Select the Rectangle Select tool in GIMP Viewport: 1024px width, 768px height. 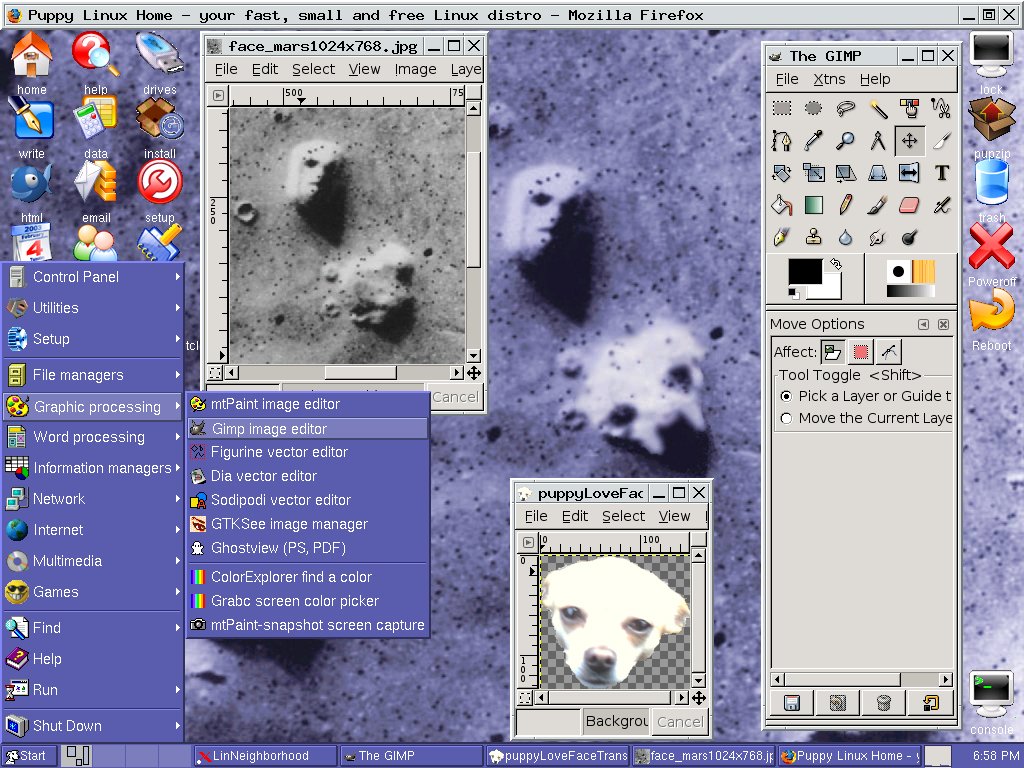point(782,108)
